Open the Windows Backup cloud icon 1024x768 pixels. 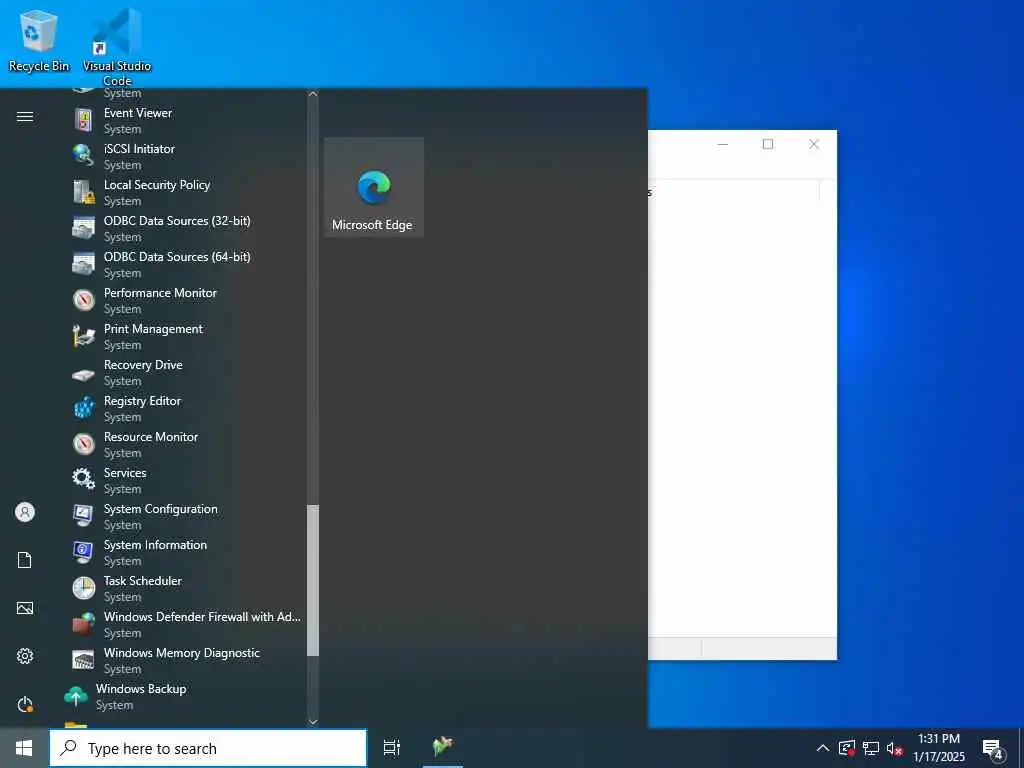[76, 696]
